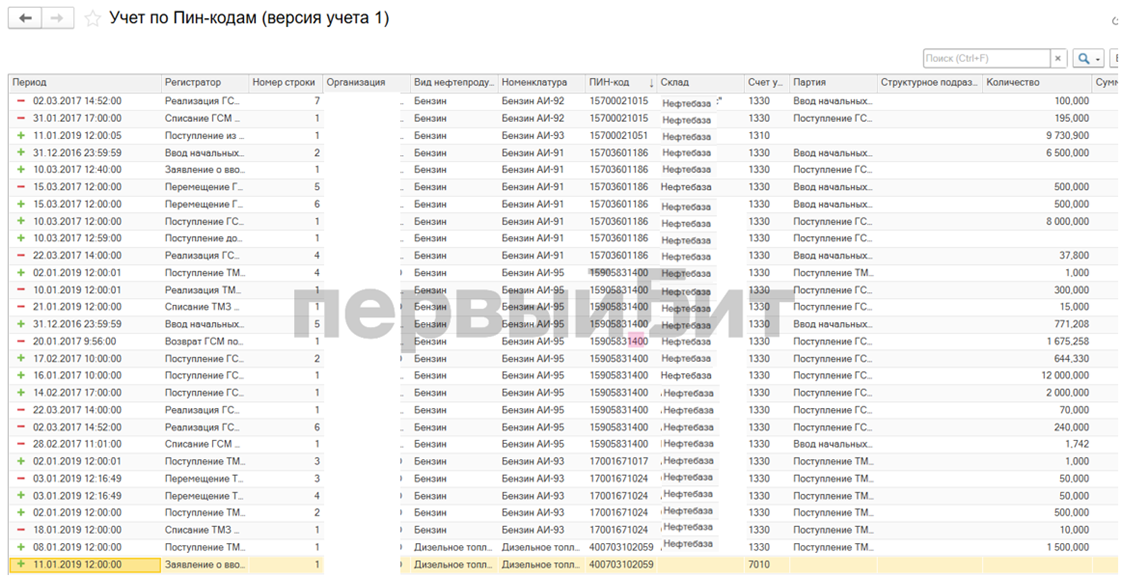Click plus icon in highlighted 11.01.2019 12:00:00 row
The image size is (1121, 576).
[21, 564]
